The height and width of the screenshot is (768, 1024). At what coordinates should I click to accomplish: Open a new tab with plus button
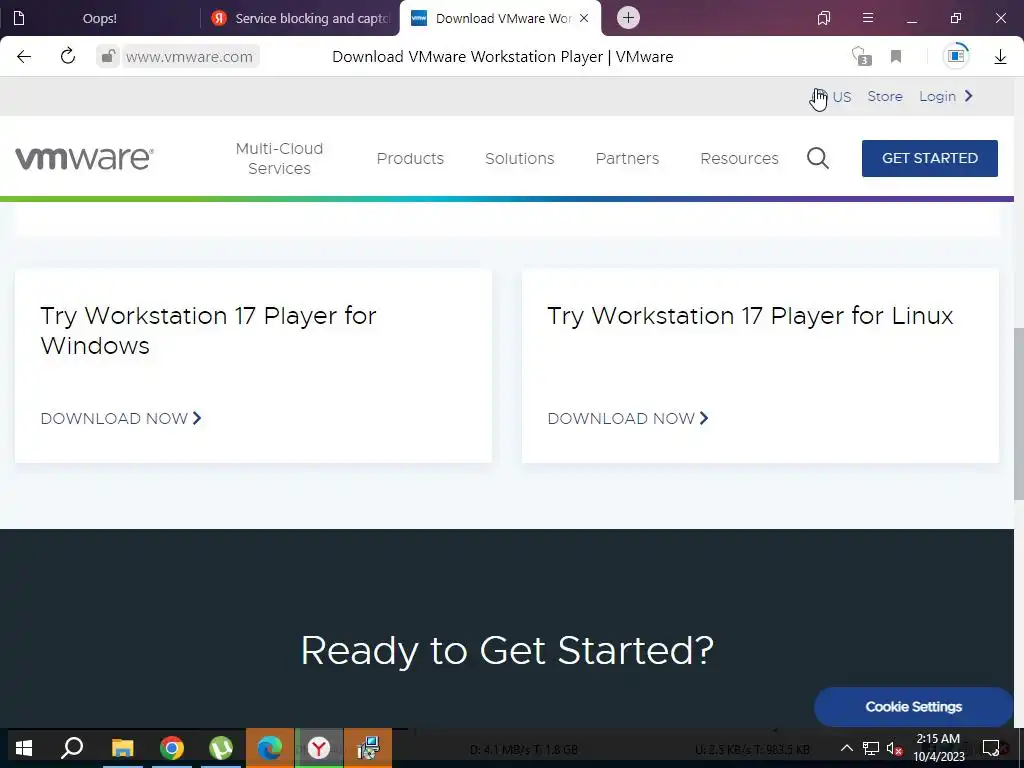628,18
